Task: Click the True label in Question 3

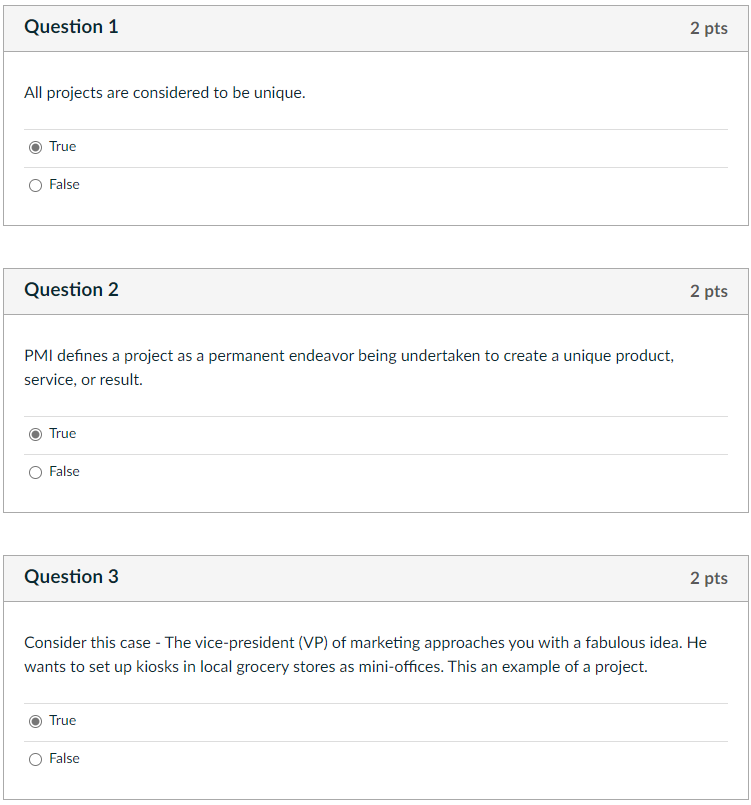Action: 61,720
